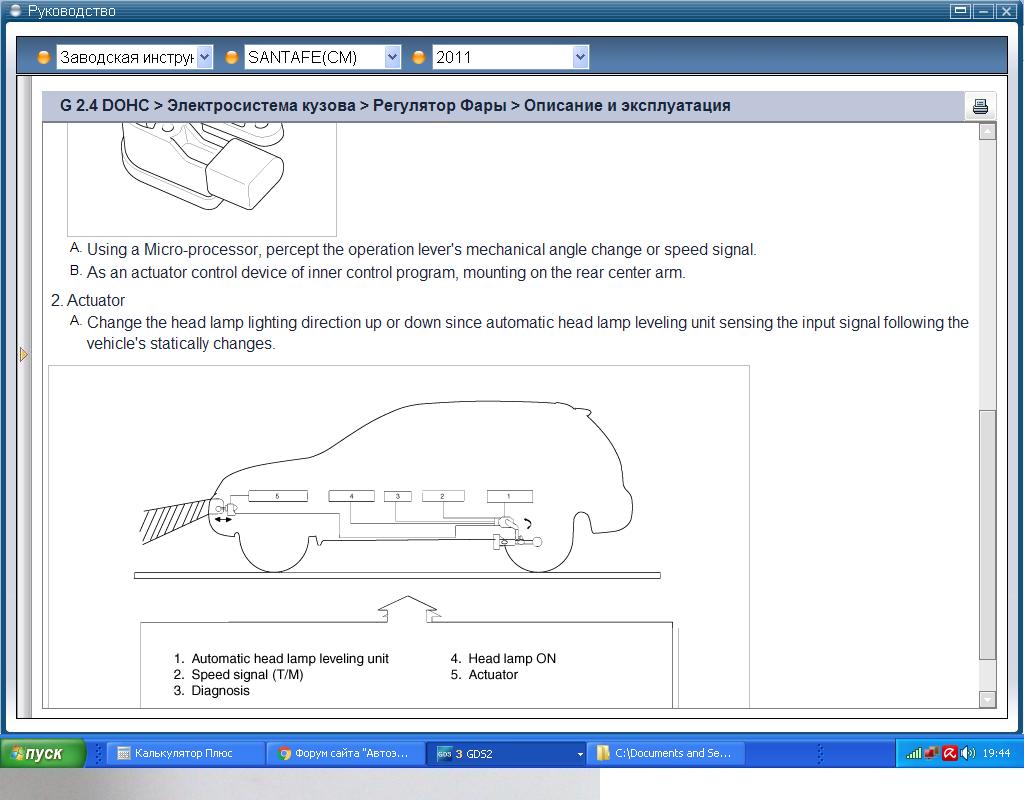Click the line "Using a Micro-processor, percept…"

[x=421, y=249]
